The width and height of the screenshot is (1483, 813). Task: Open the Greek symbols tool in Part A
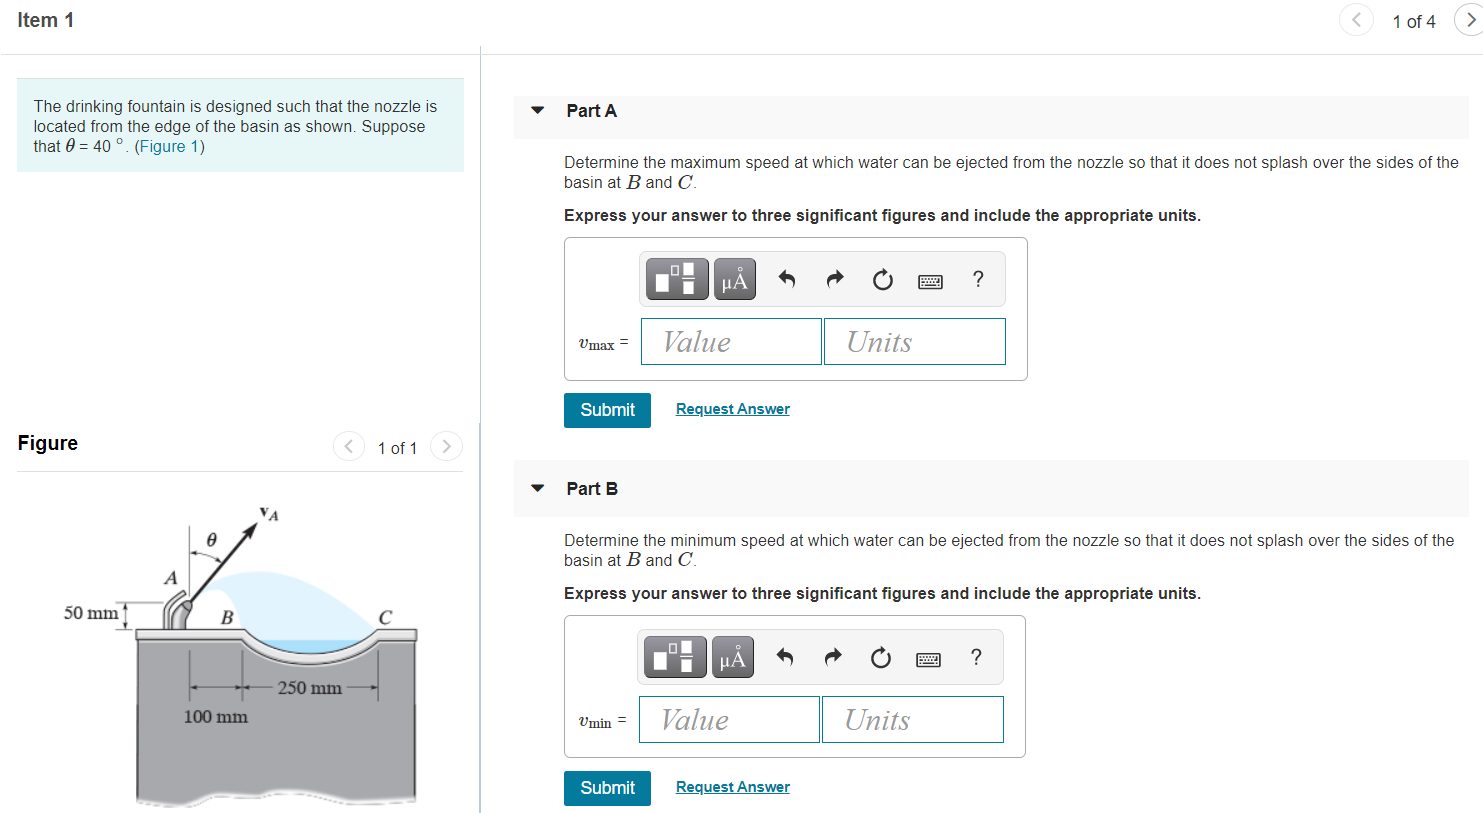(734, 279)
